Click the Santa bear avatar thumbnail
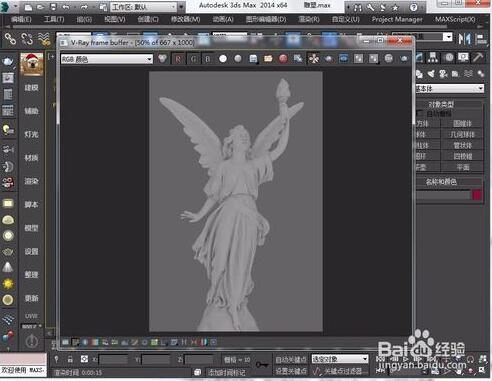 click(x=32, y=64)
